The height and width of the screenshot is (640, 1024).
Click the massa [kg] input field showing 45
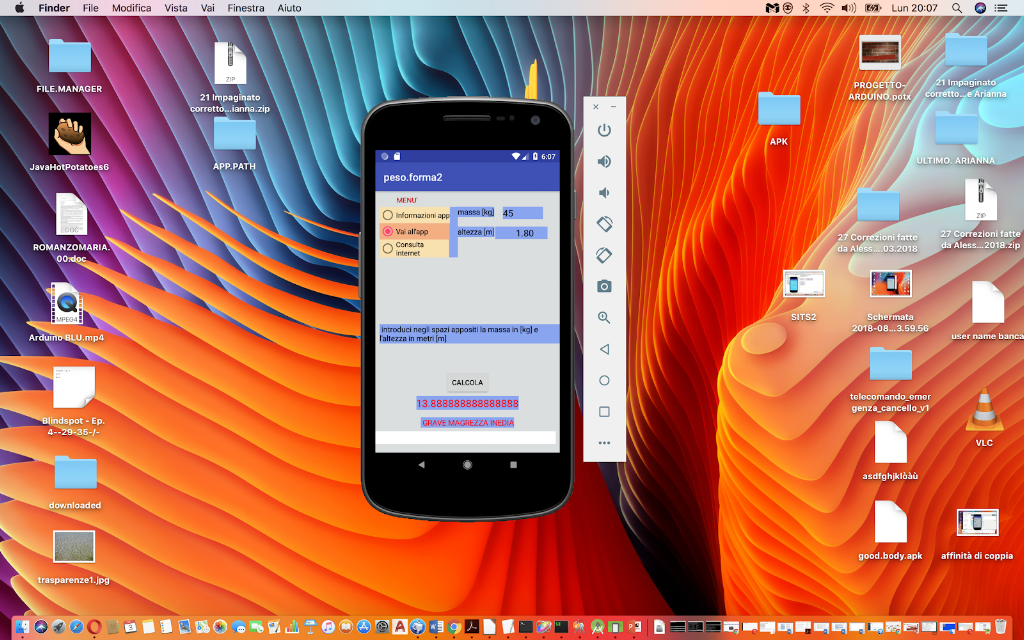click(x=522, y=213)
